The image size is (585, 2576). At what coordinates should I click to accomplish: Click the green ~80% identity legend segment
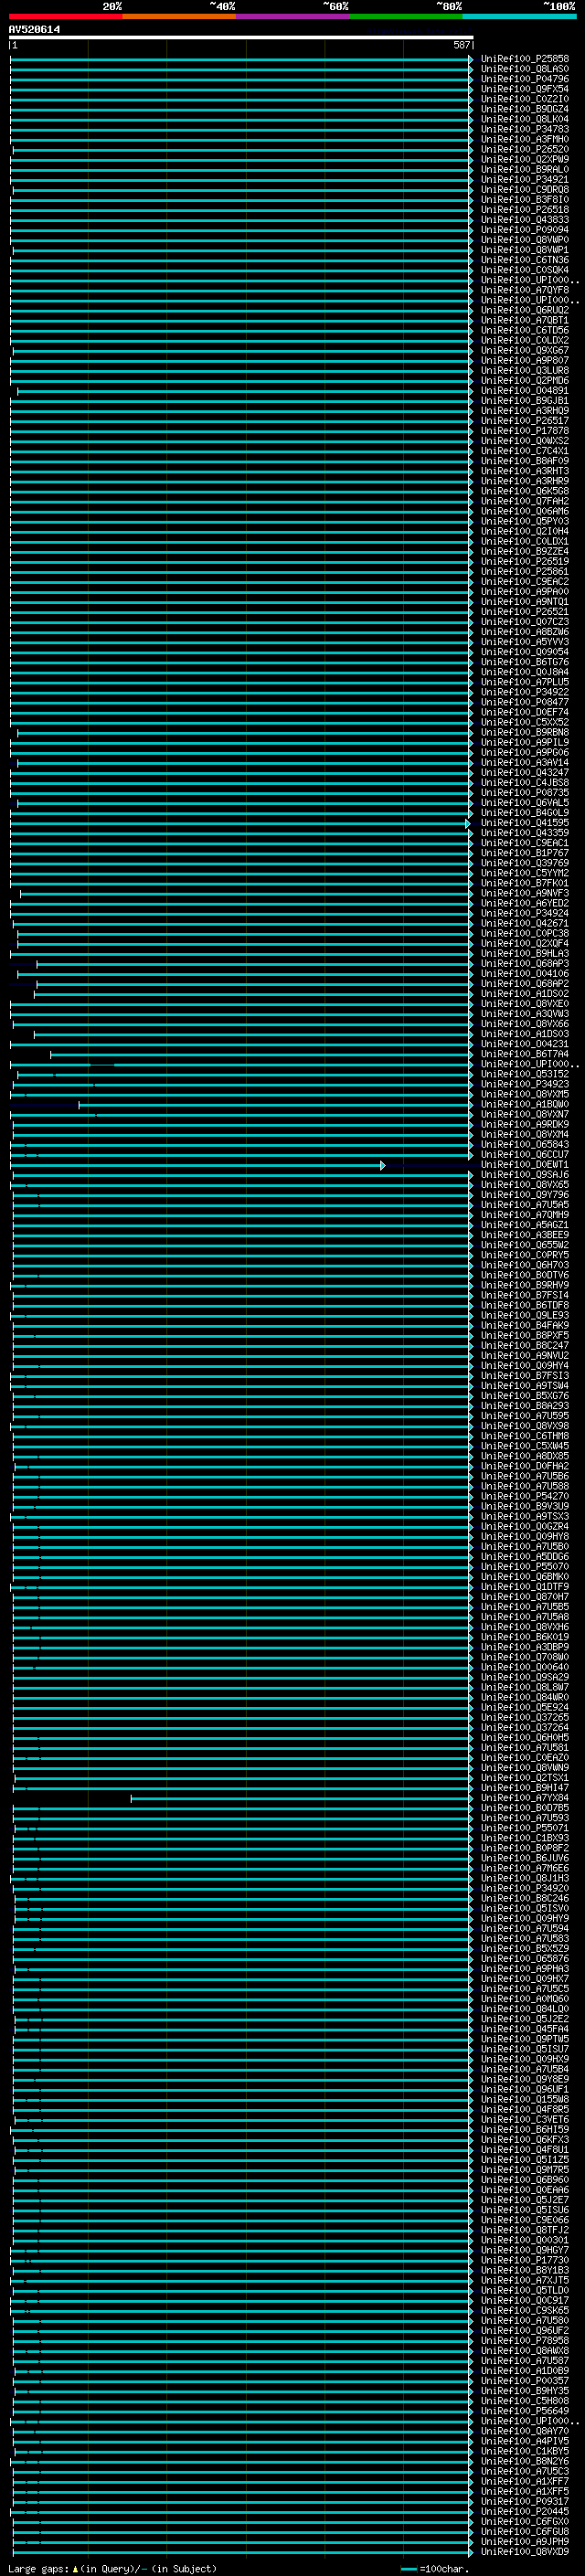[x=405, y=16]
